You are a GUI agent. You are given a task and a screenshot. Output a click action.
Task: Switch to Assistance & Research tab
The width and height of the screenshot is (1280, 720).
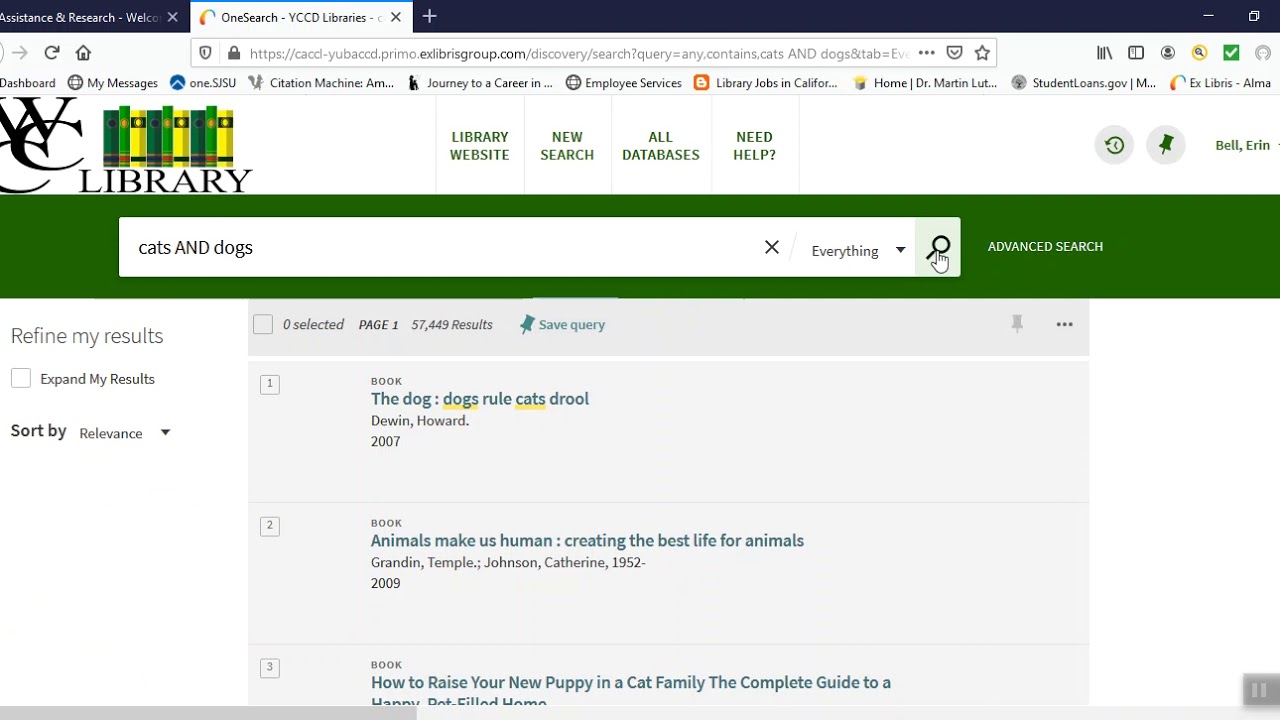tap(80, 17)
